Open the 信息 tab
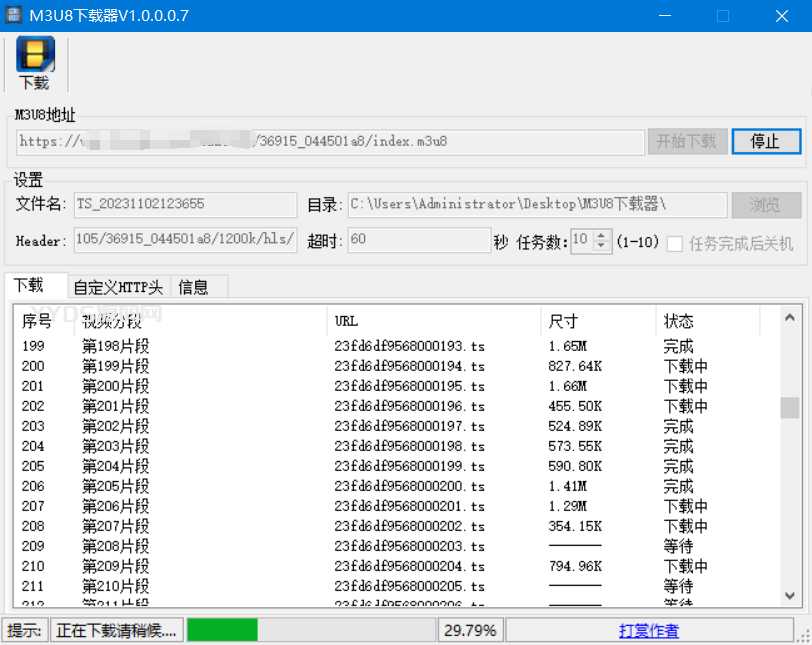The image size is (812, 645). tap(194, 287)
